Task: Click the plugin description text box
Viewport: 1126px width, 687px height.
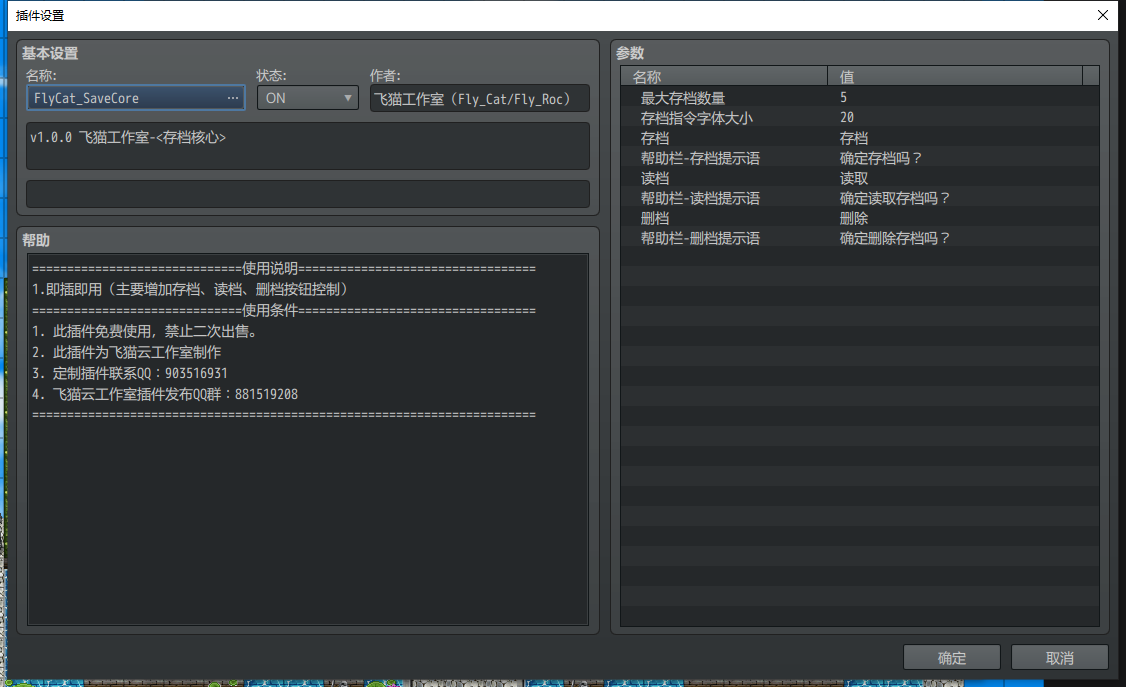Action: tap(307, 146)
